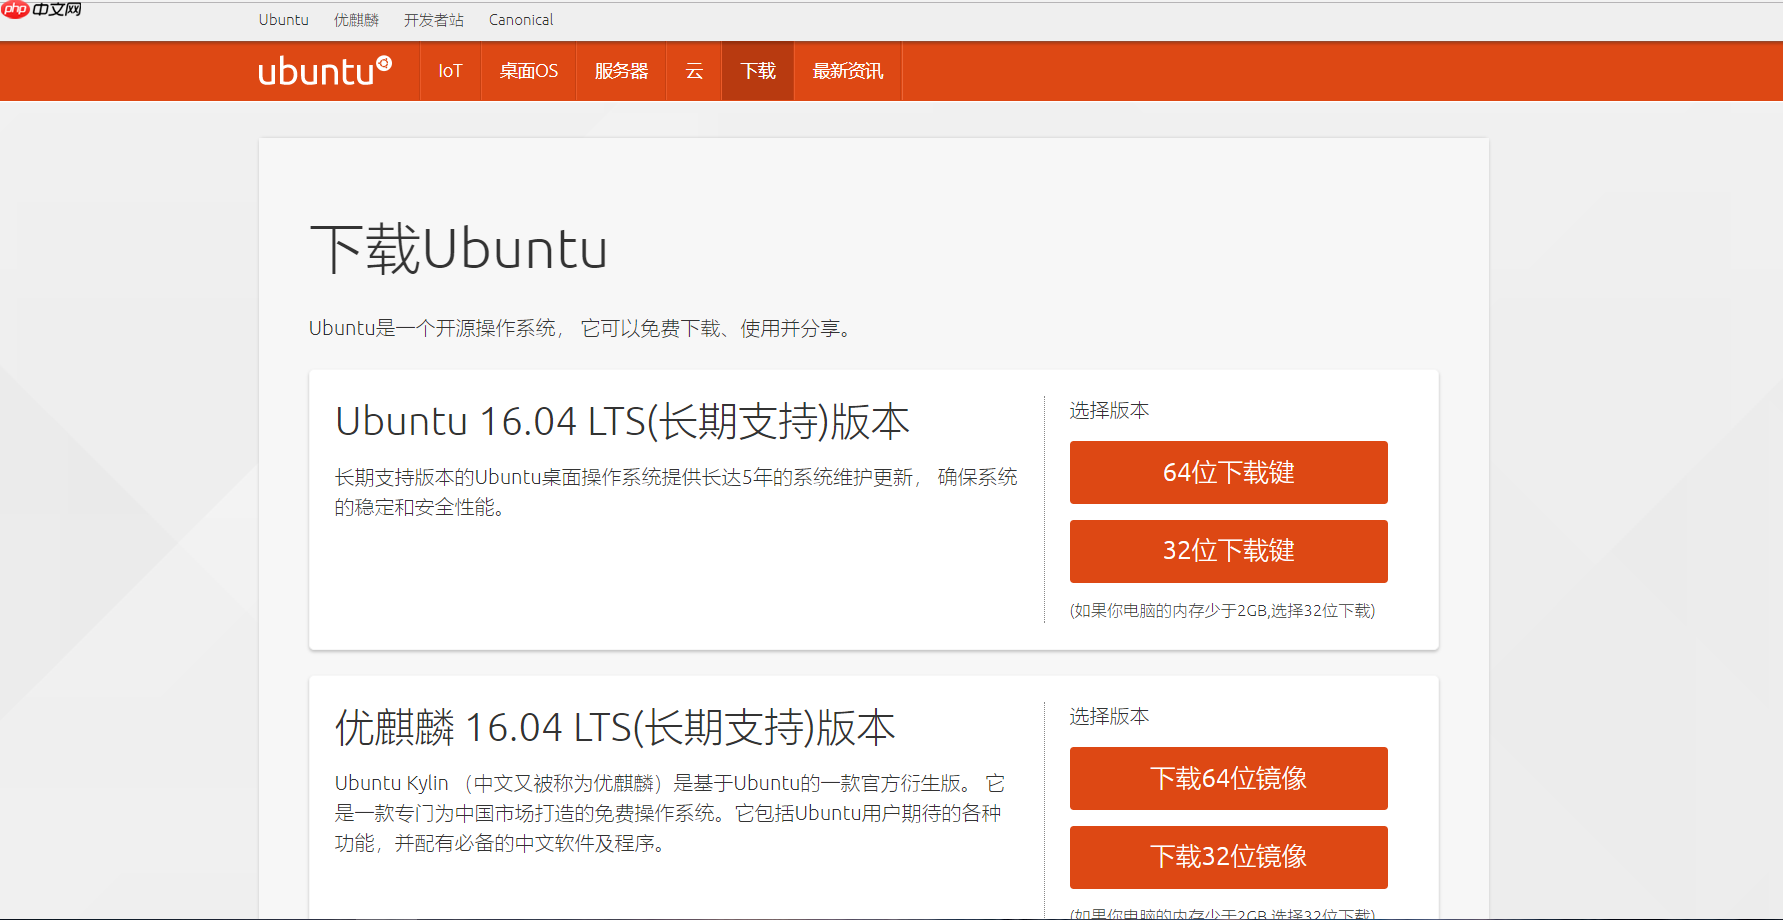This screenshot has width=1783, height=920.
Task: Open the Canonical website link
Action: click(x=520, y=19)
